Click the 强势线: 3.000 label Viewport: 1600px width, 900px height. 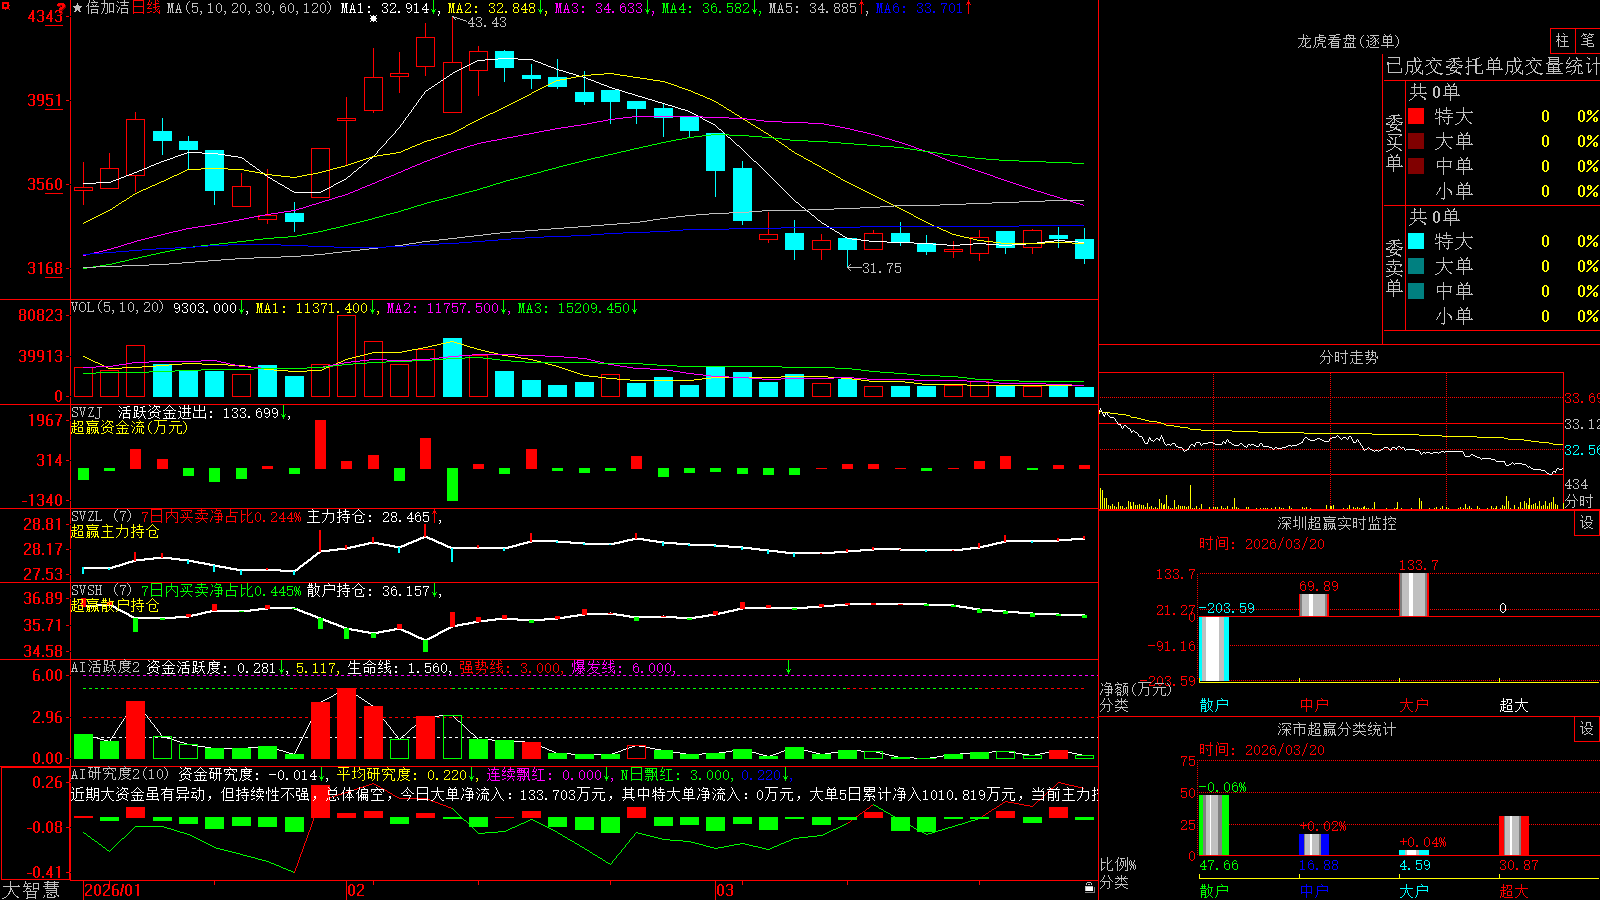pyautogui.click(x=510, y=667)
